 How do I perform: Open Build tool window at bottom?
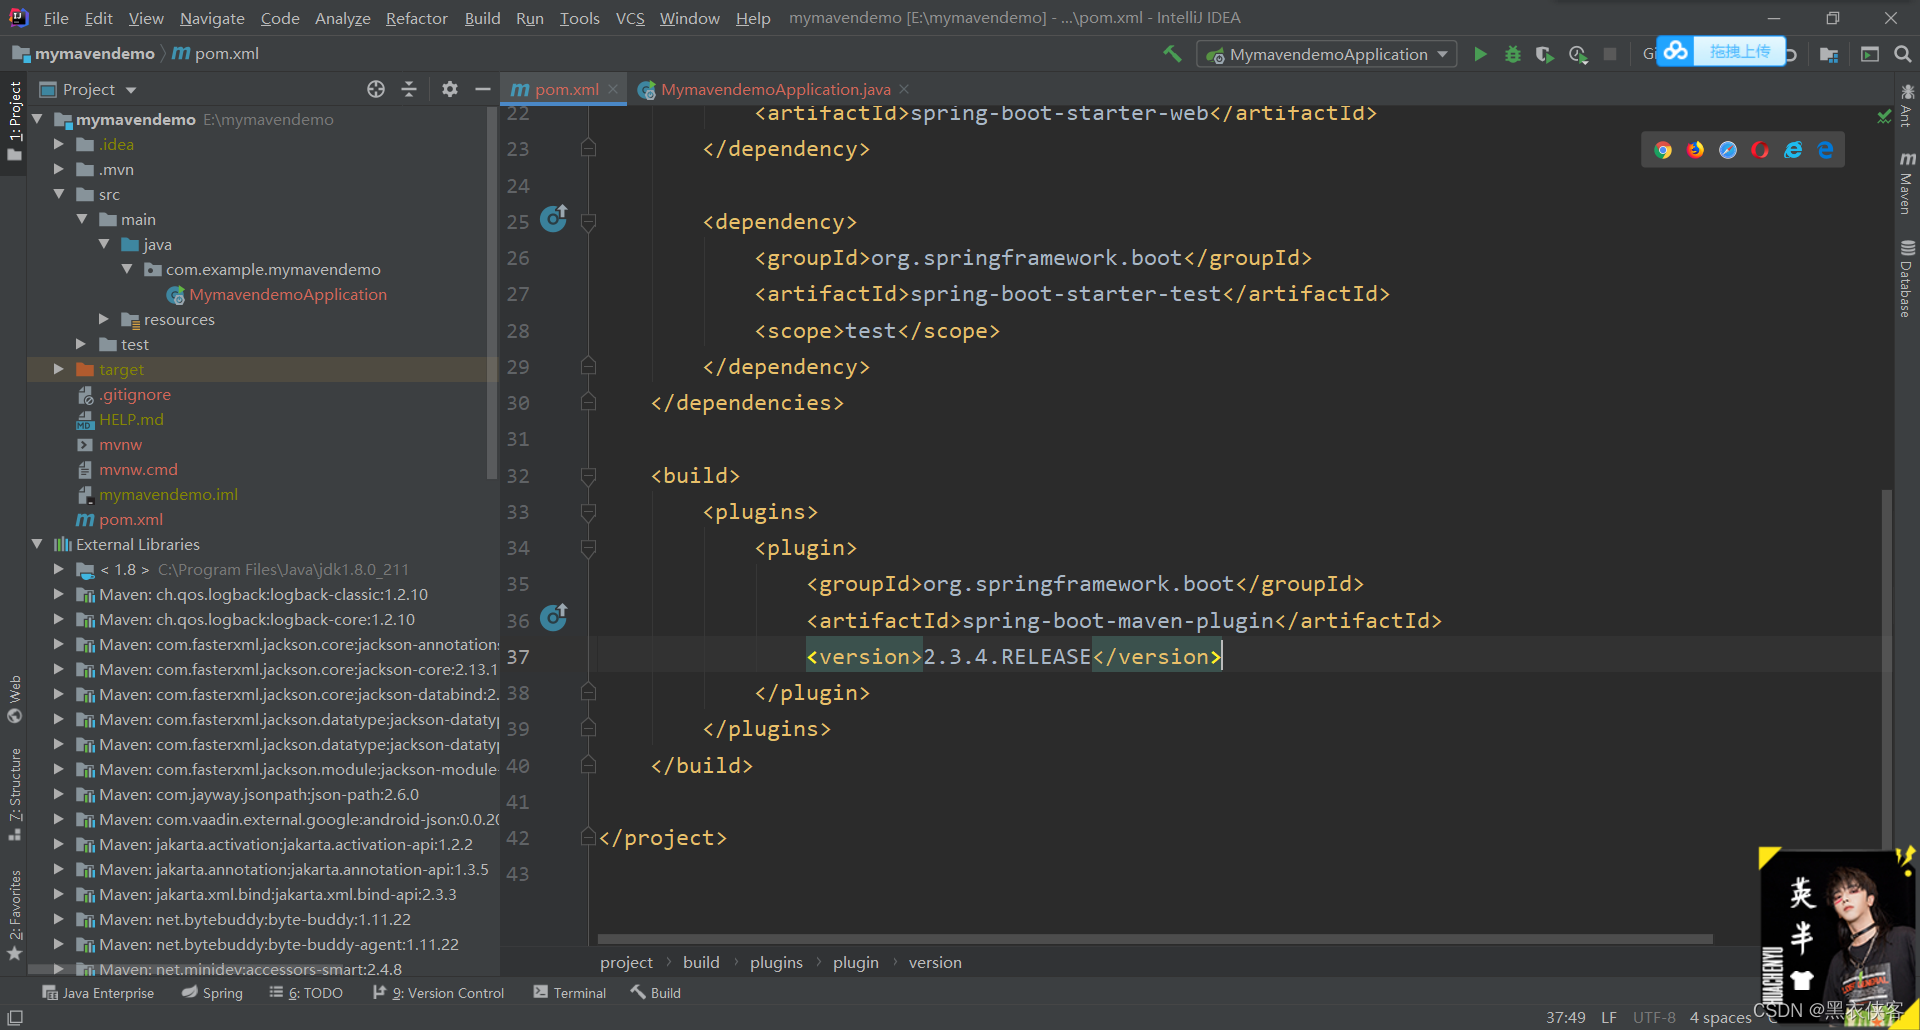656,993
